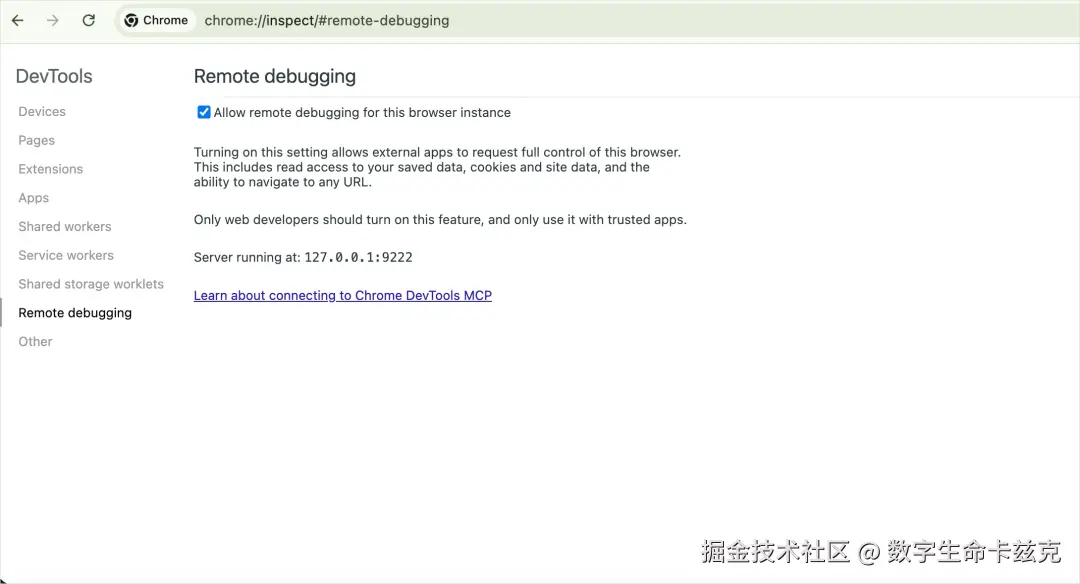The height and width of the screenshot is (584, 1080).
Task: View the Service workers section
Action: [x=66, y=255]
